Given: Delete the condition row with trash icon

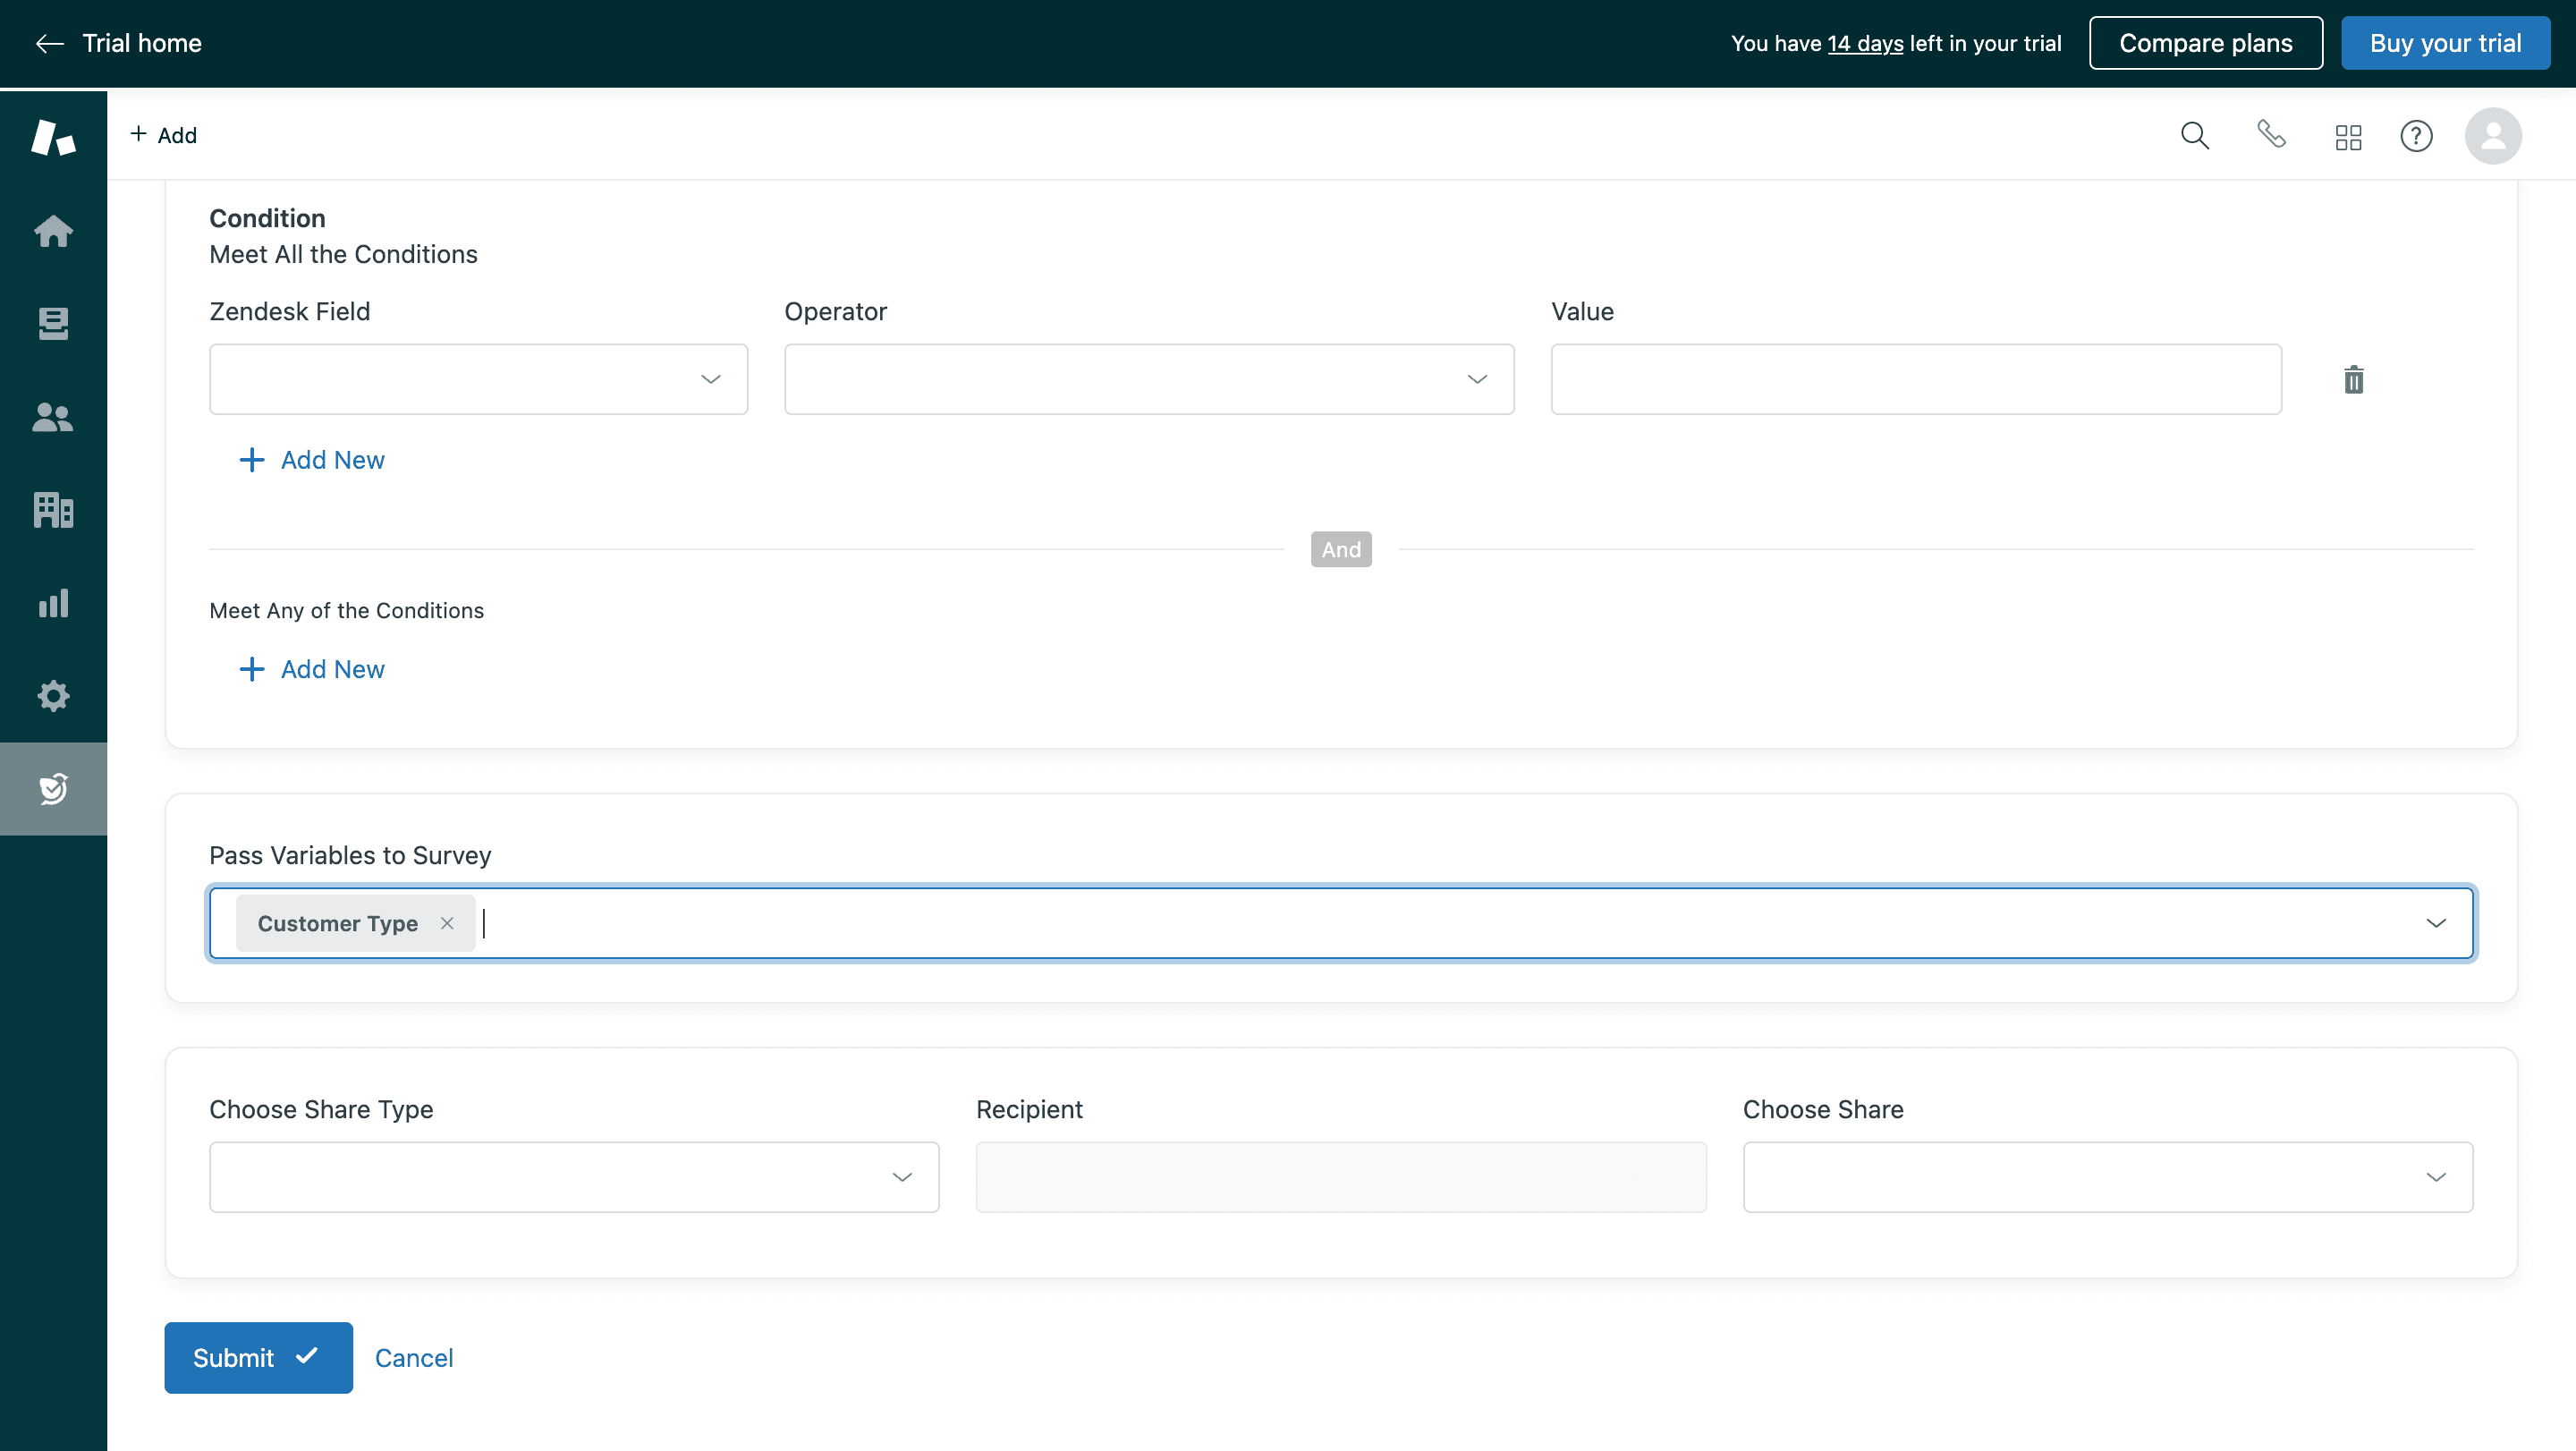Looking at the screenshot, I should (x=2353, y=380).
